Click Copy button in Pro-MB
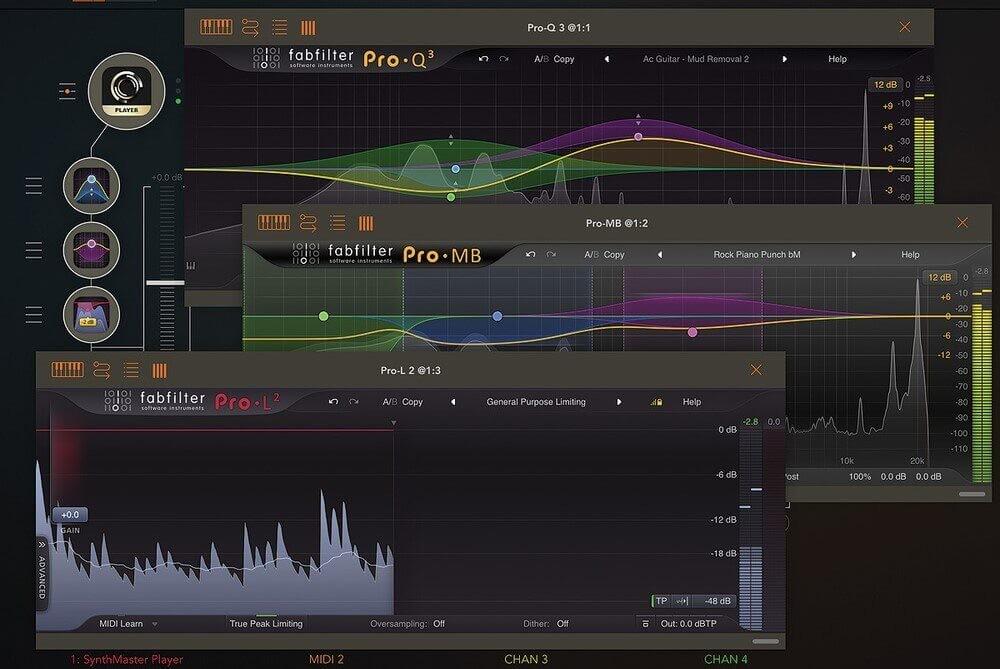Viewport: 1000px width, 669px height. pyautogui.click(x=614, y=254)
